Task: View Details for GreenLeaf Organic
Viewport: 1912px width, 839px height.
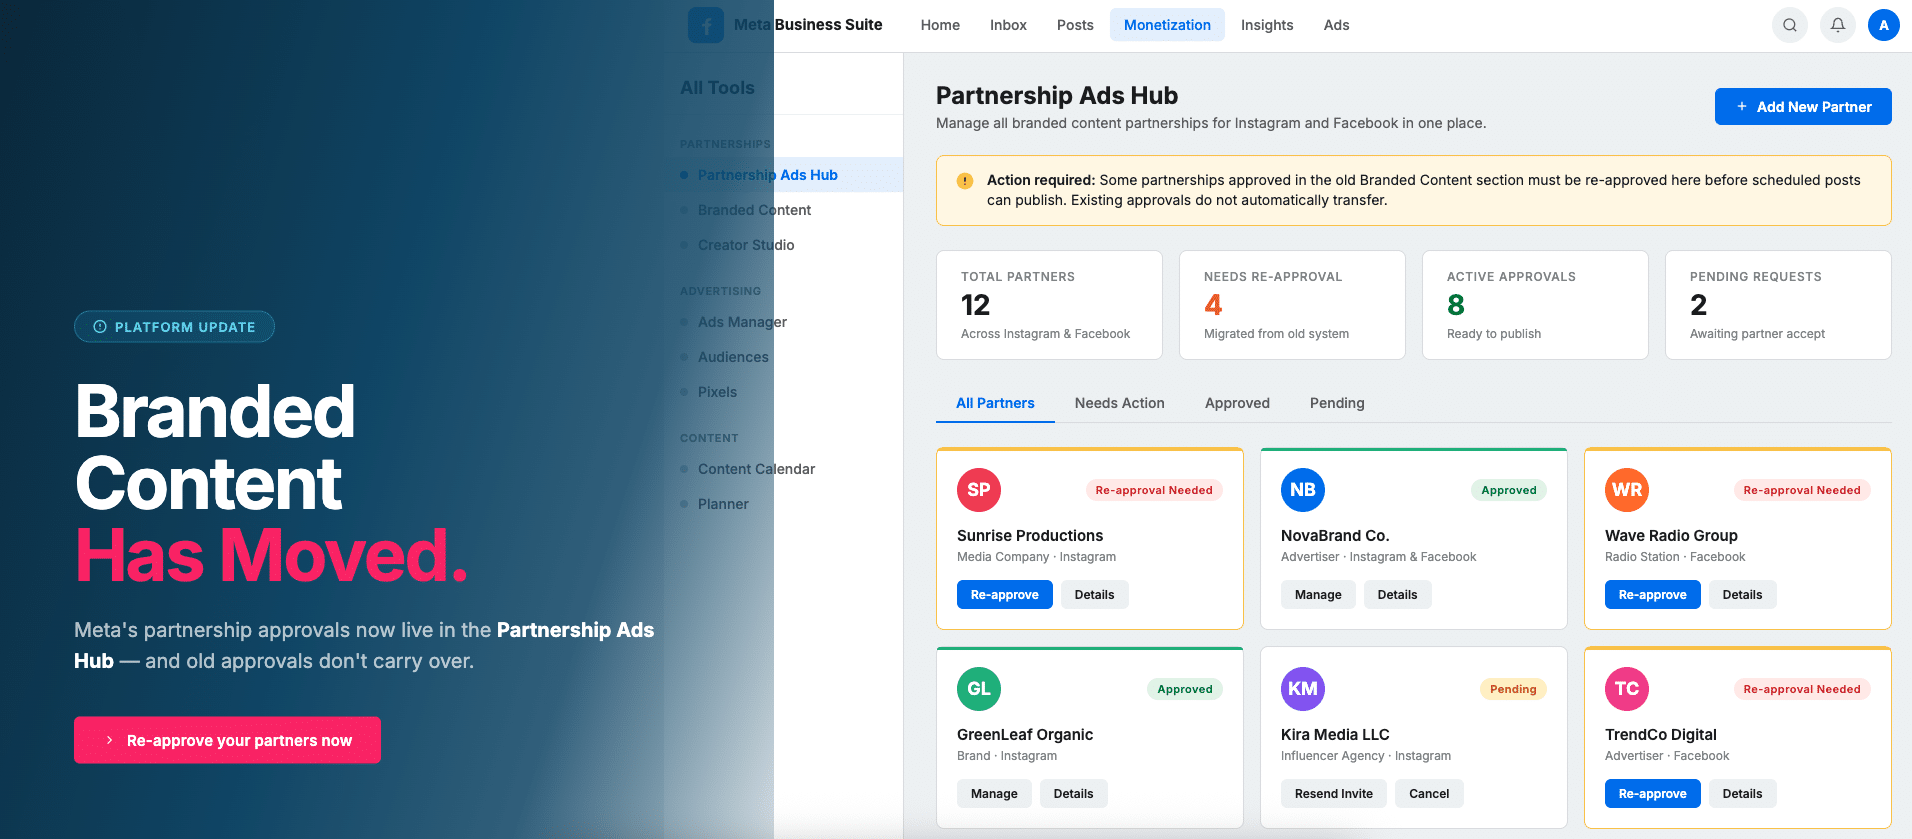Action: click(x=1073, y=794)
